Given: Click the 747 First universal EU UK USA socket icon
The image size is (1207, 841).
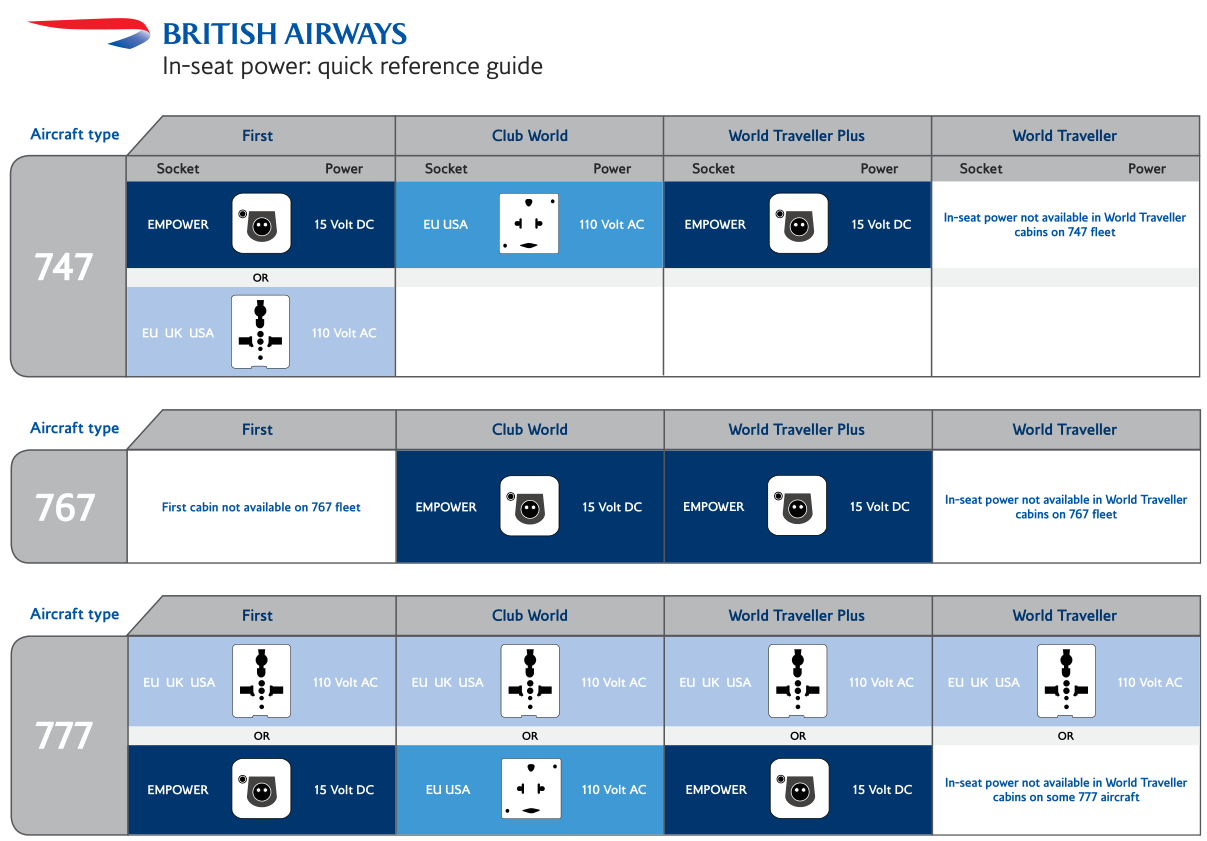Looking at the screenshot, I should pos(260,332).
